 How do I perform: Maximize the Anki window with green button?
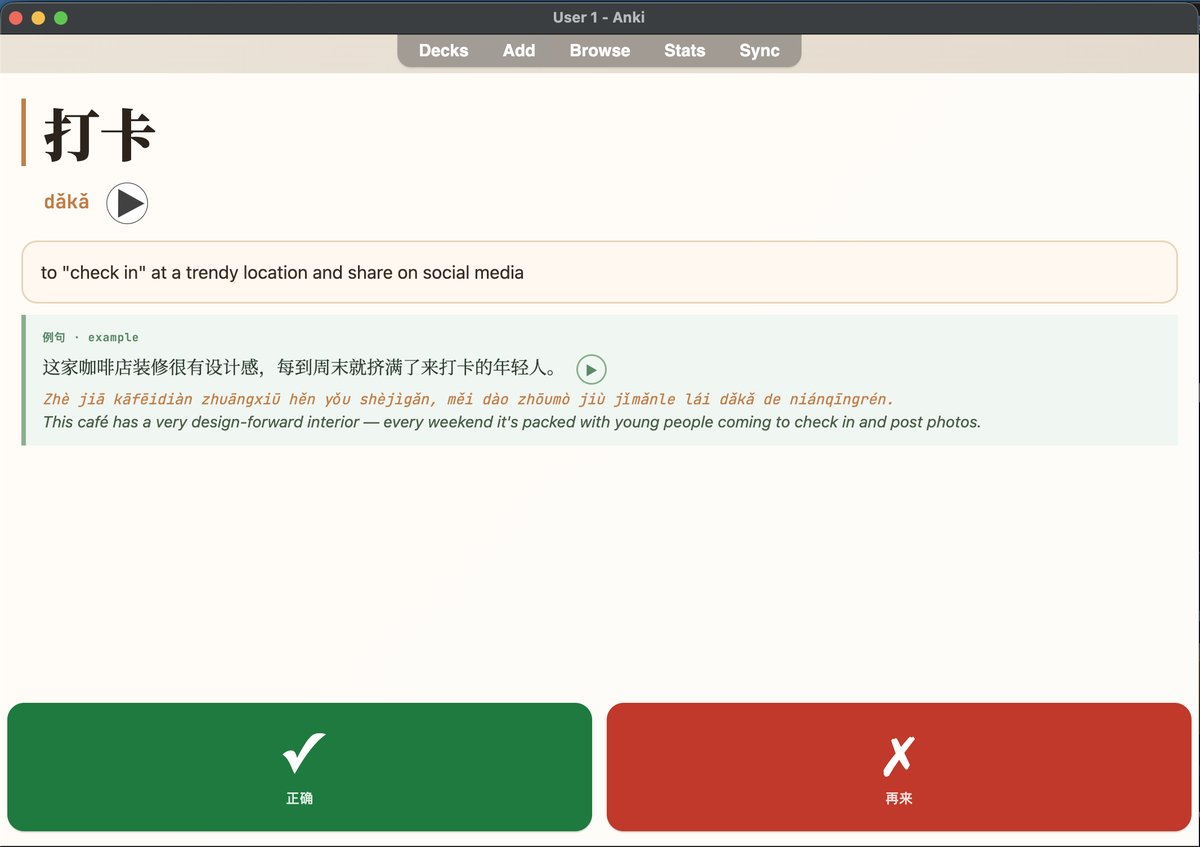60,17
